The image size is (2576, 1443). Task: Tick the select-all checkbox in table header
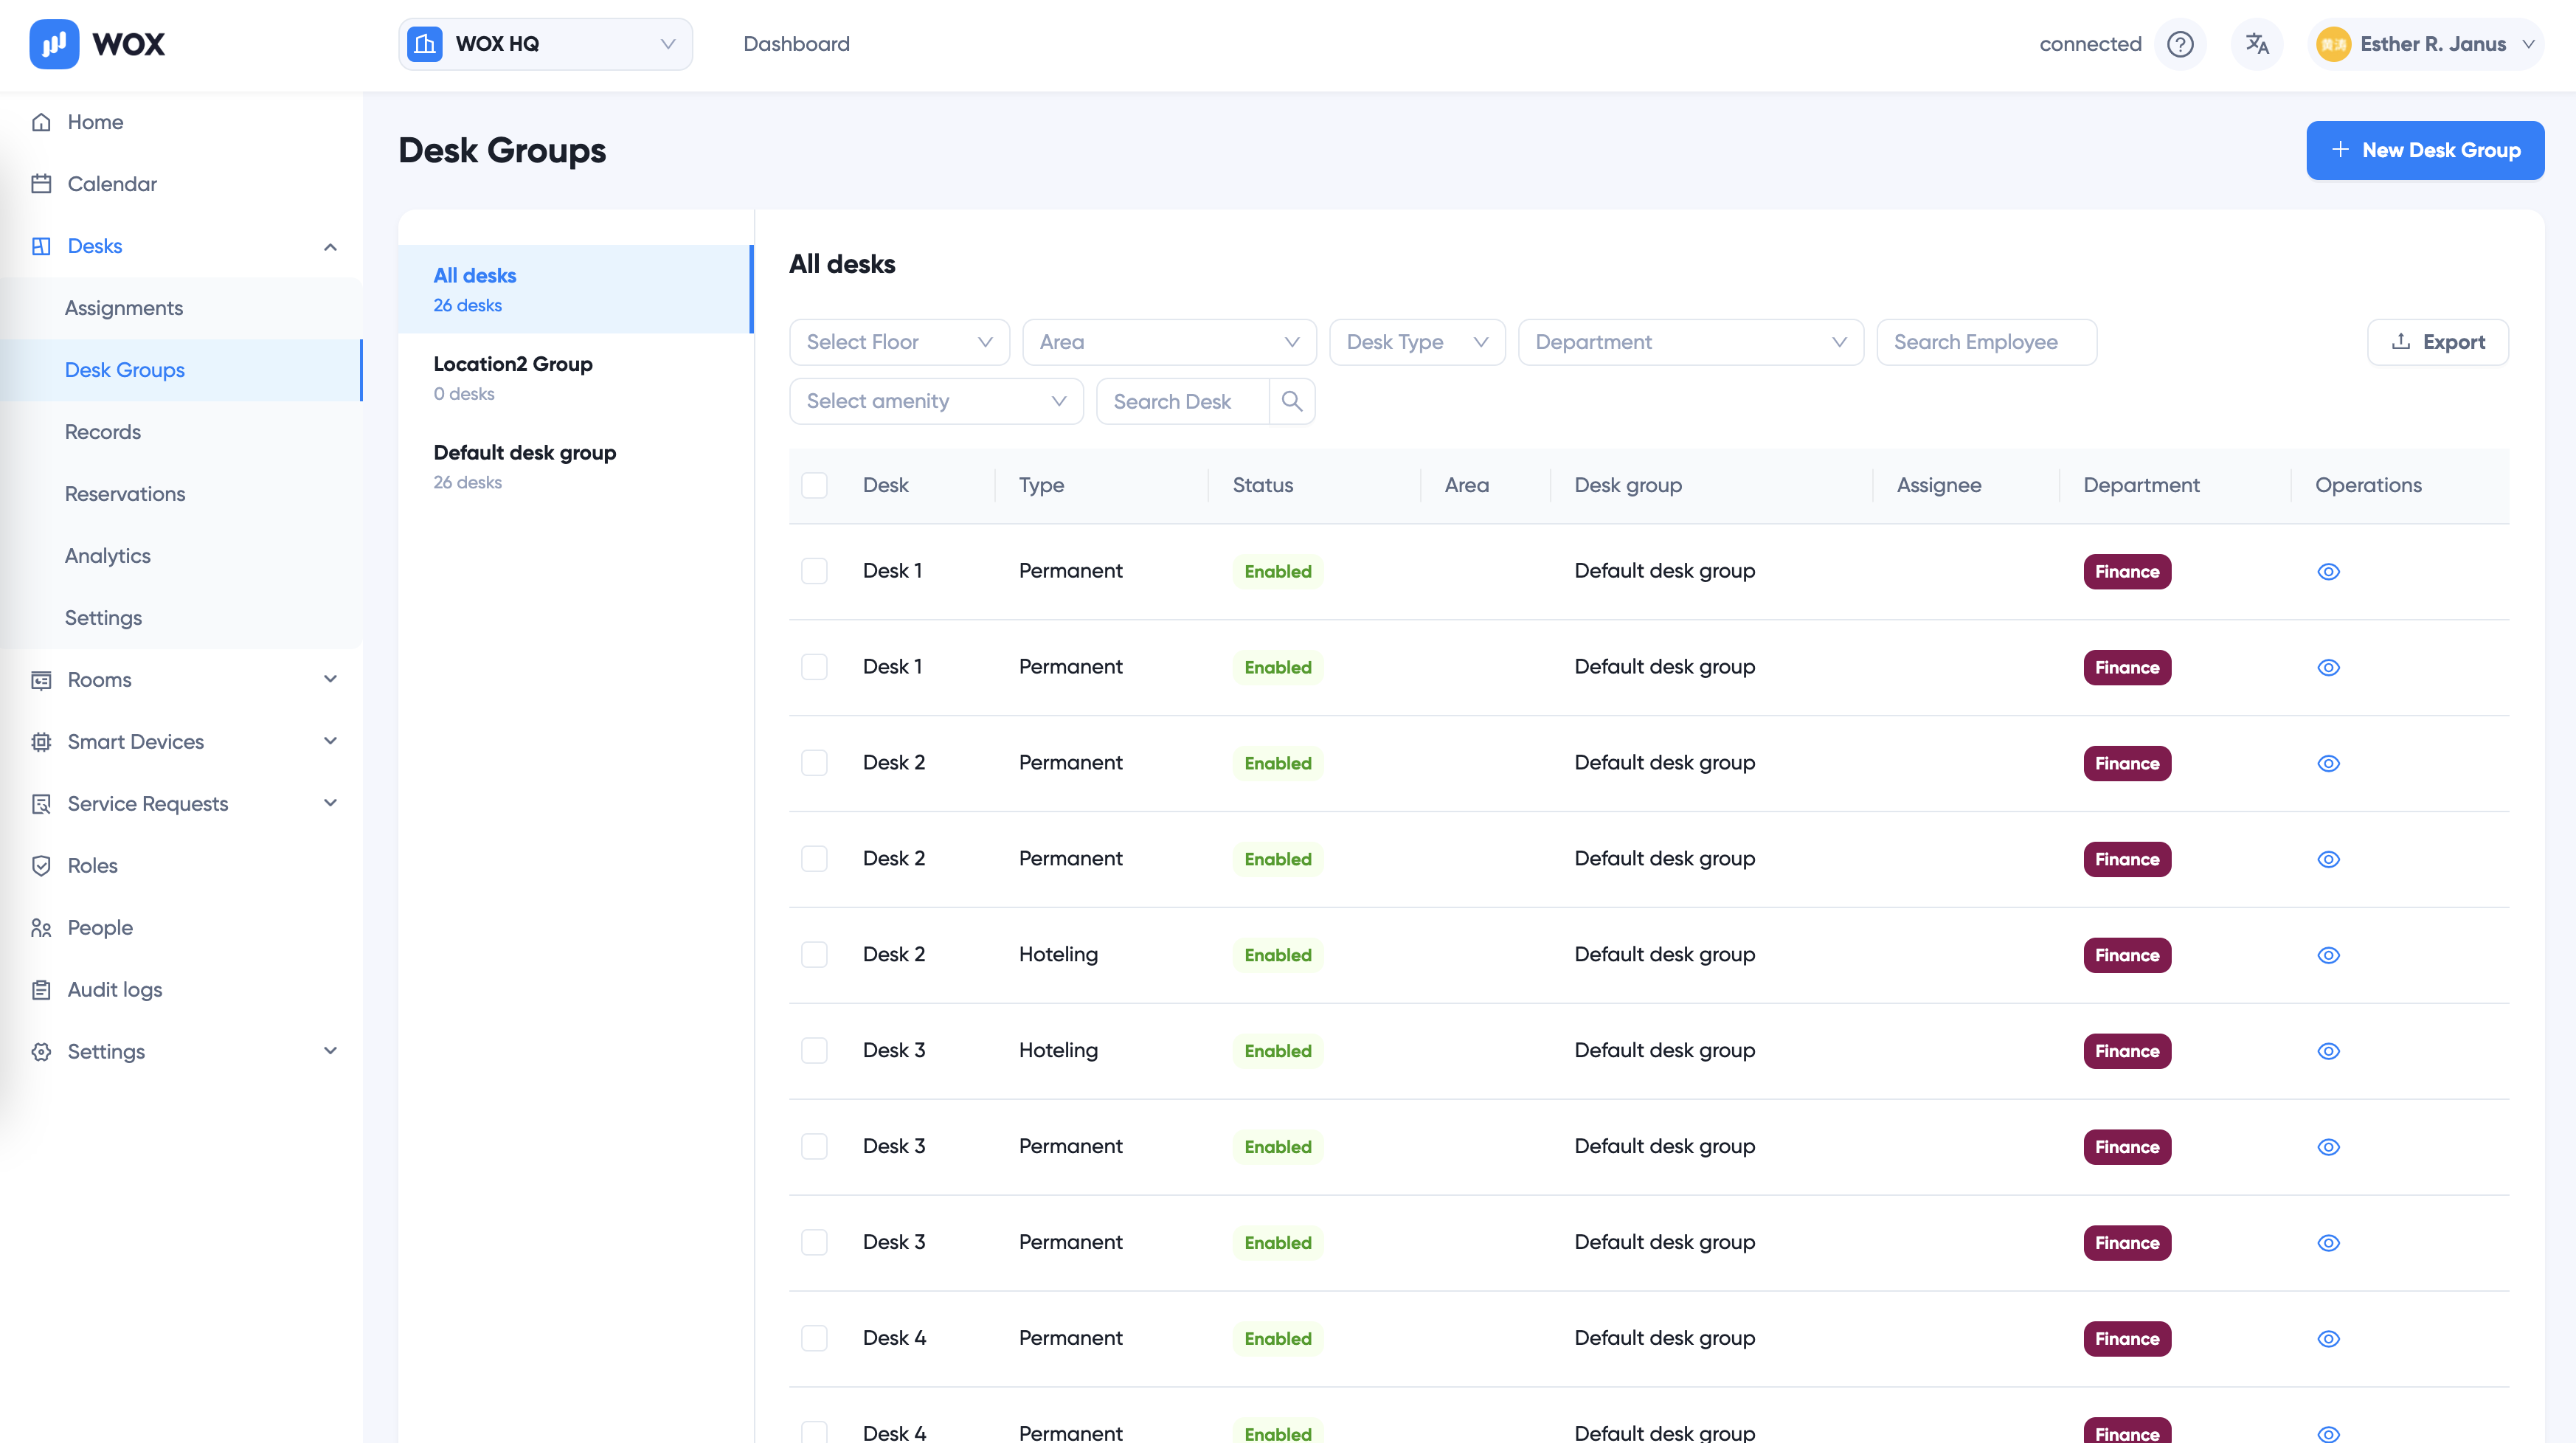pos(814,485)
